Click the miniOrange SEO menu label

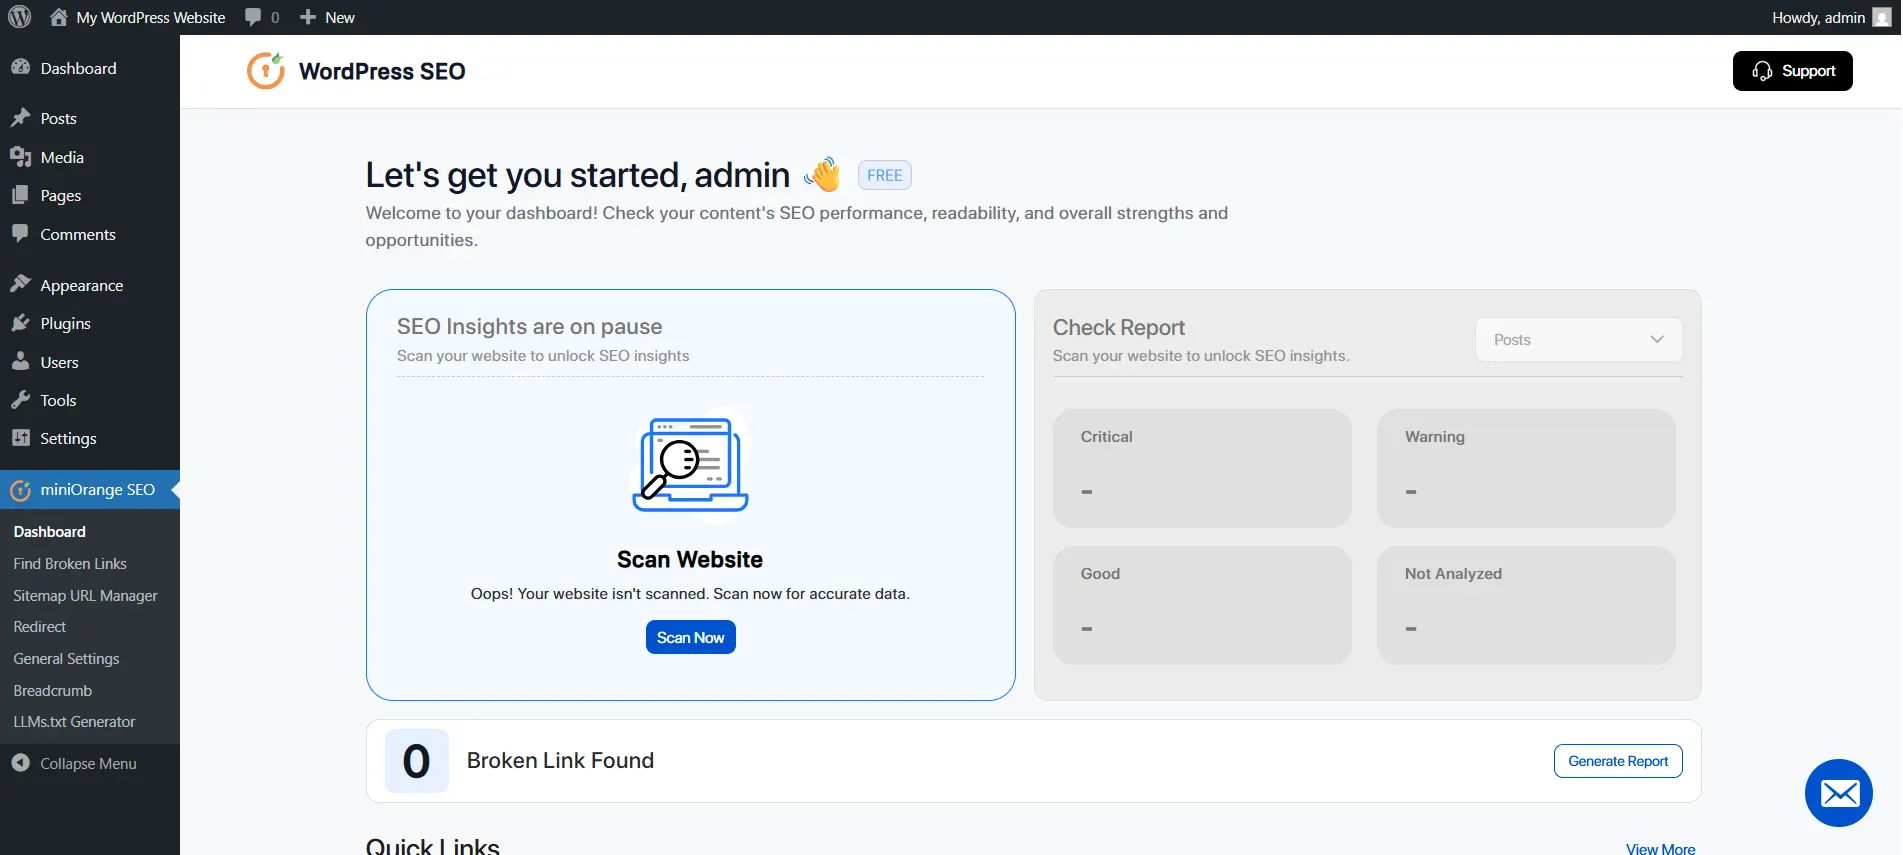[98, 490]
